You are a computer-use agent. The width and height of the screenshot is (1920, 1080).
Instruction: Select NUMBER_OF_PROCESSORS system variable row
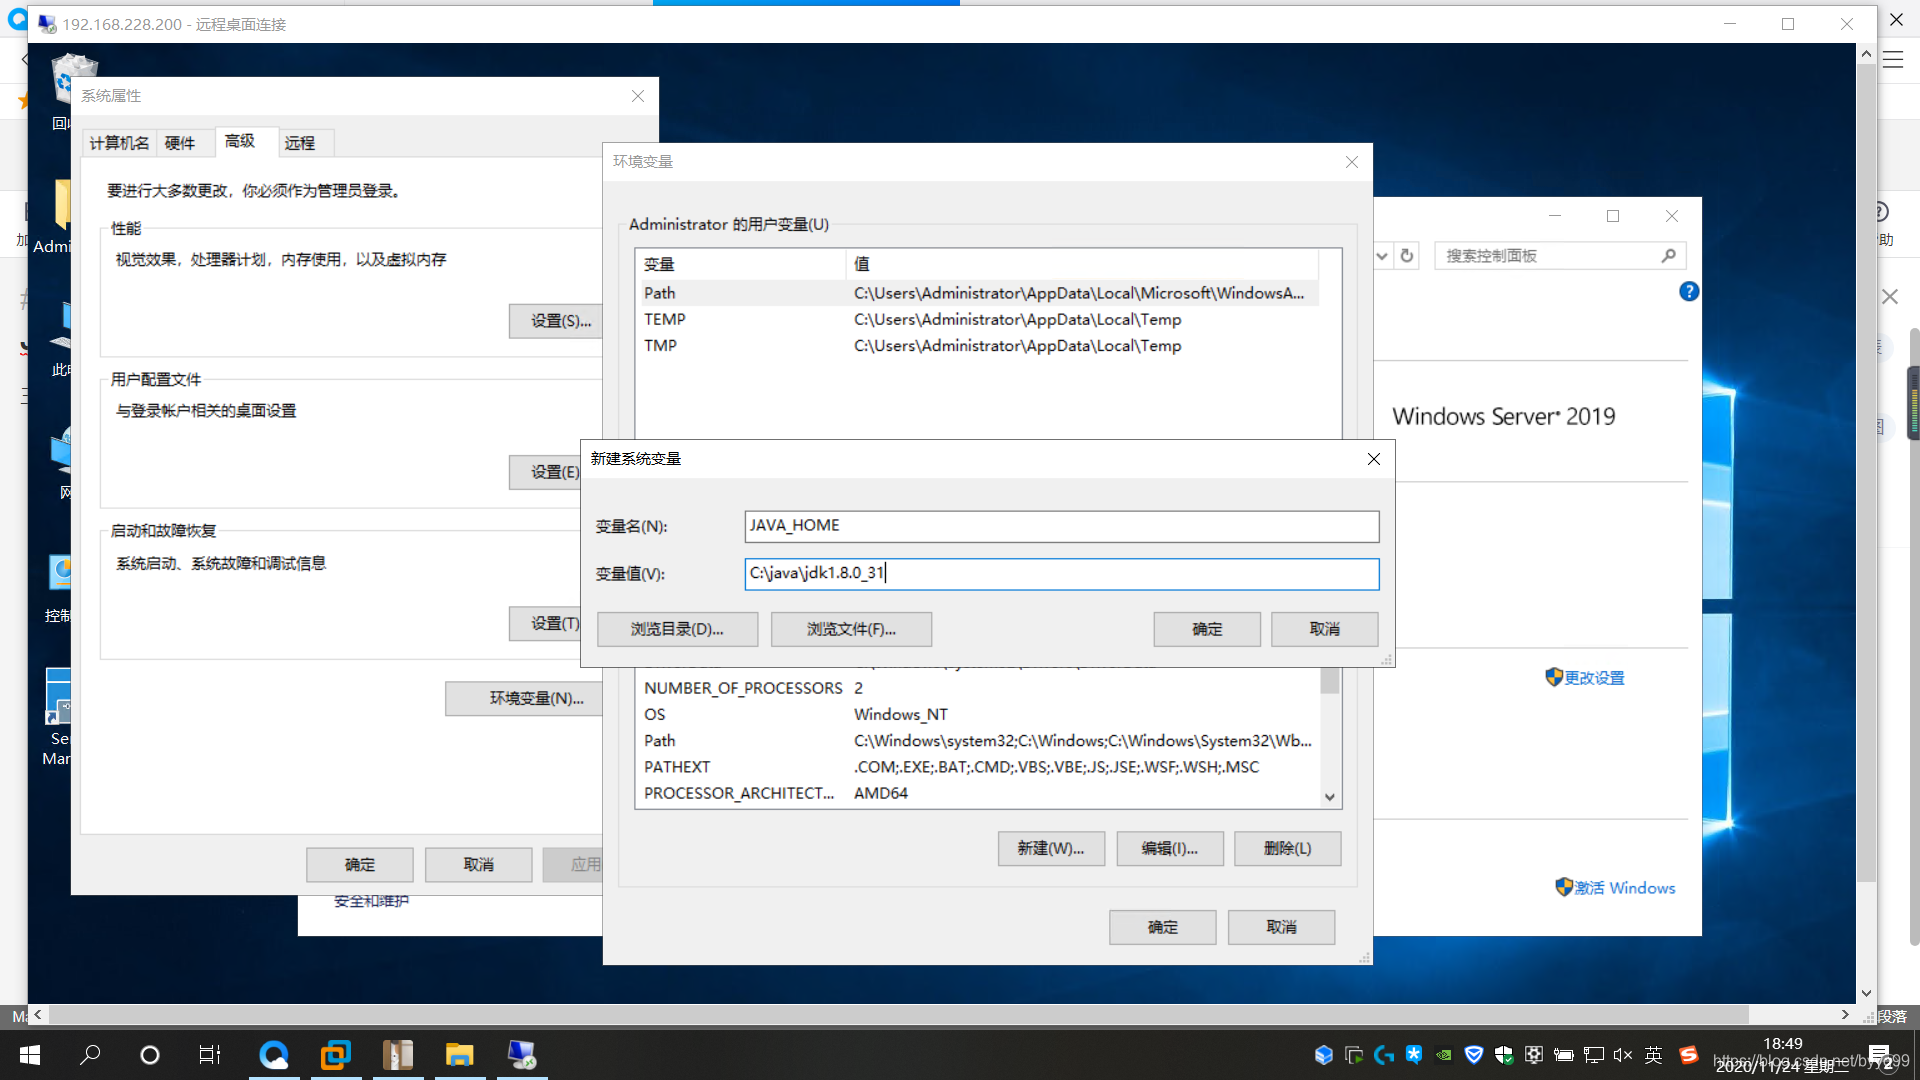(x=978, y=688)
